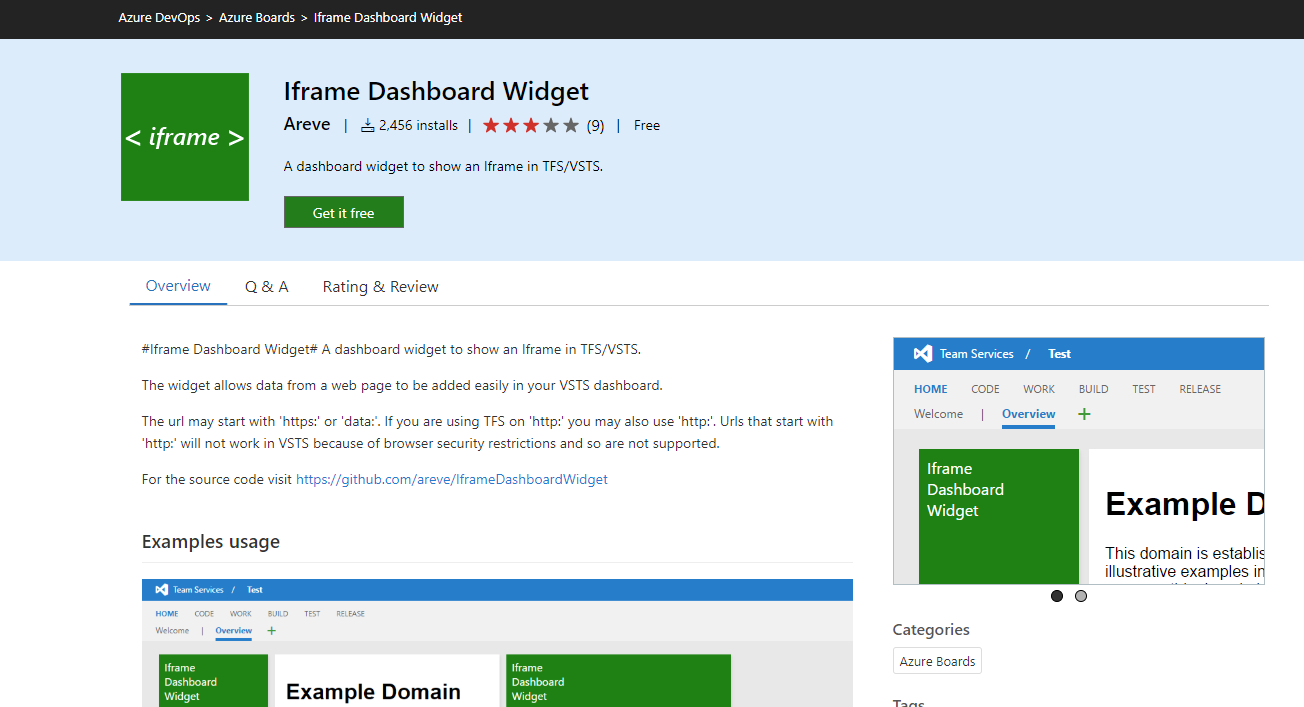Screen dimensions: 1304x707
Task: Open the Areve publisher link
Action: pos(307,124)
